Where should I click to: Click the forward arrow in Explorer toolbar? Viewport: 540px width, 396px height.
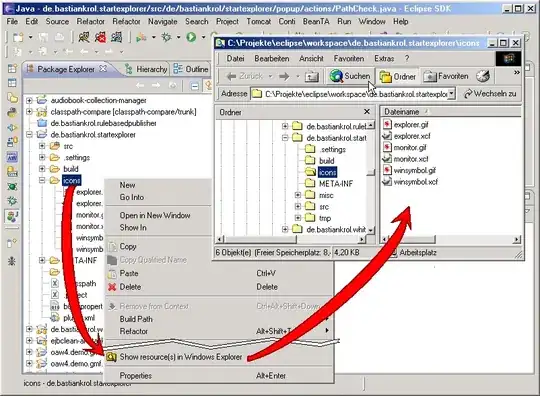tap(284, 76)
